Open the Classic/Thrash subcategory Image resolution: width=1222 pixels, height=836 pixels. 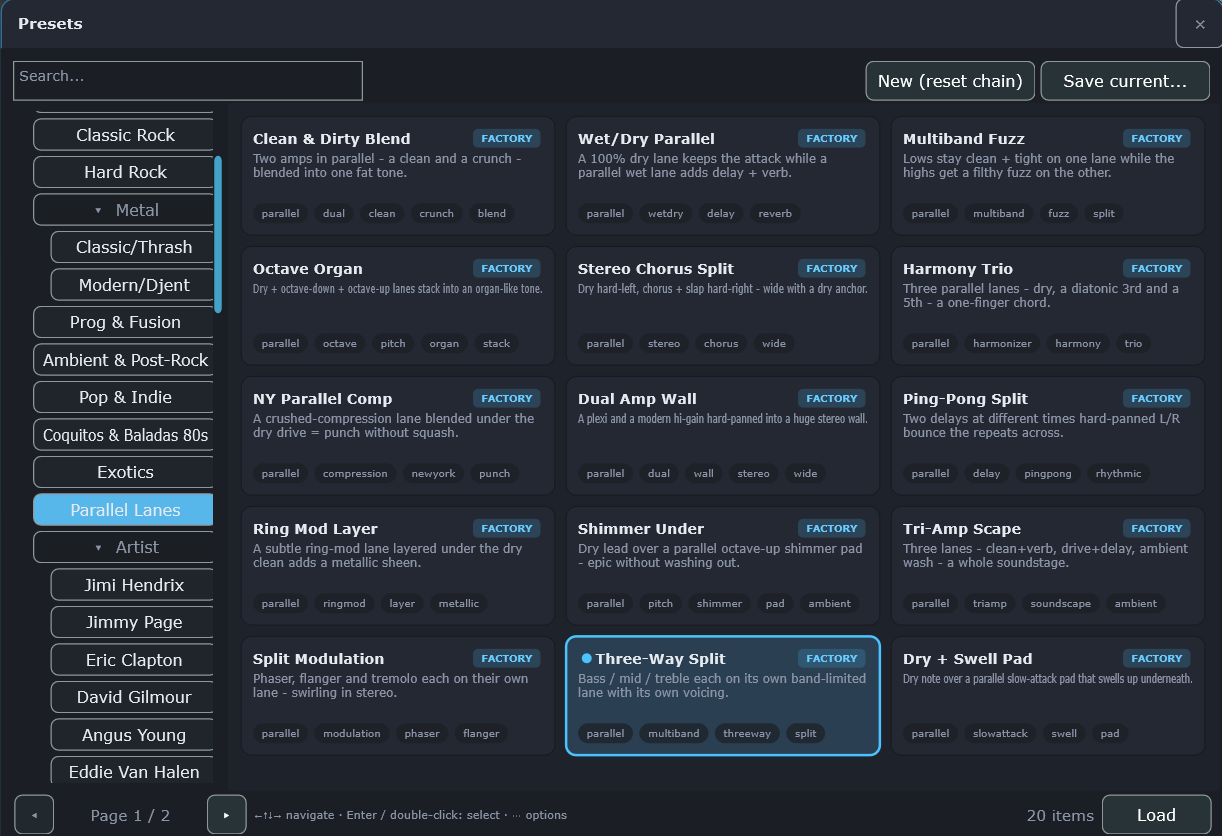(x=134, y=247)
